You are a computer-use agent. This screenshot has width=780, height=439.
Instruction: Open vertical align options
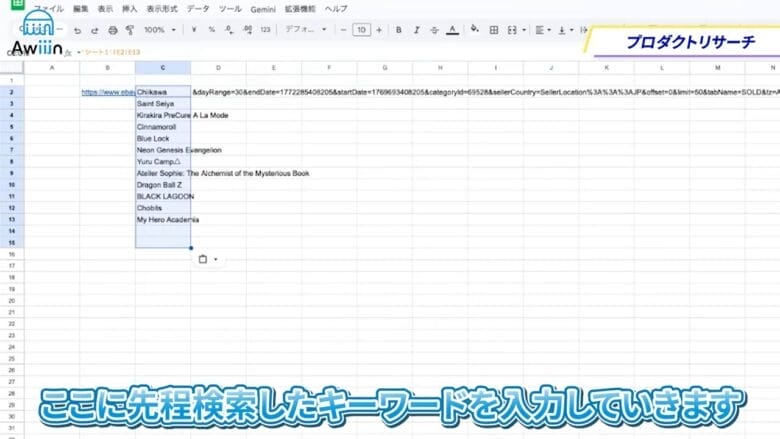pyautogui.click(x=565, y=30)
